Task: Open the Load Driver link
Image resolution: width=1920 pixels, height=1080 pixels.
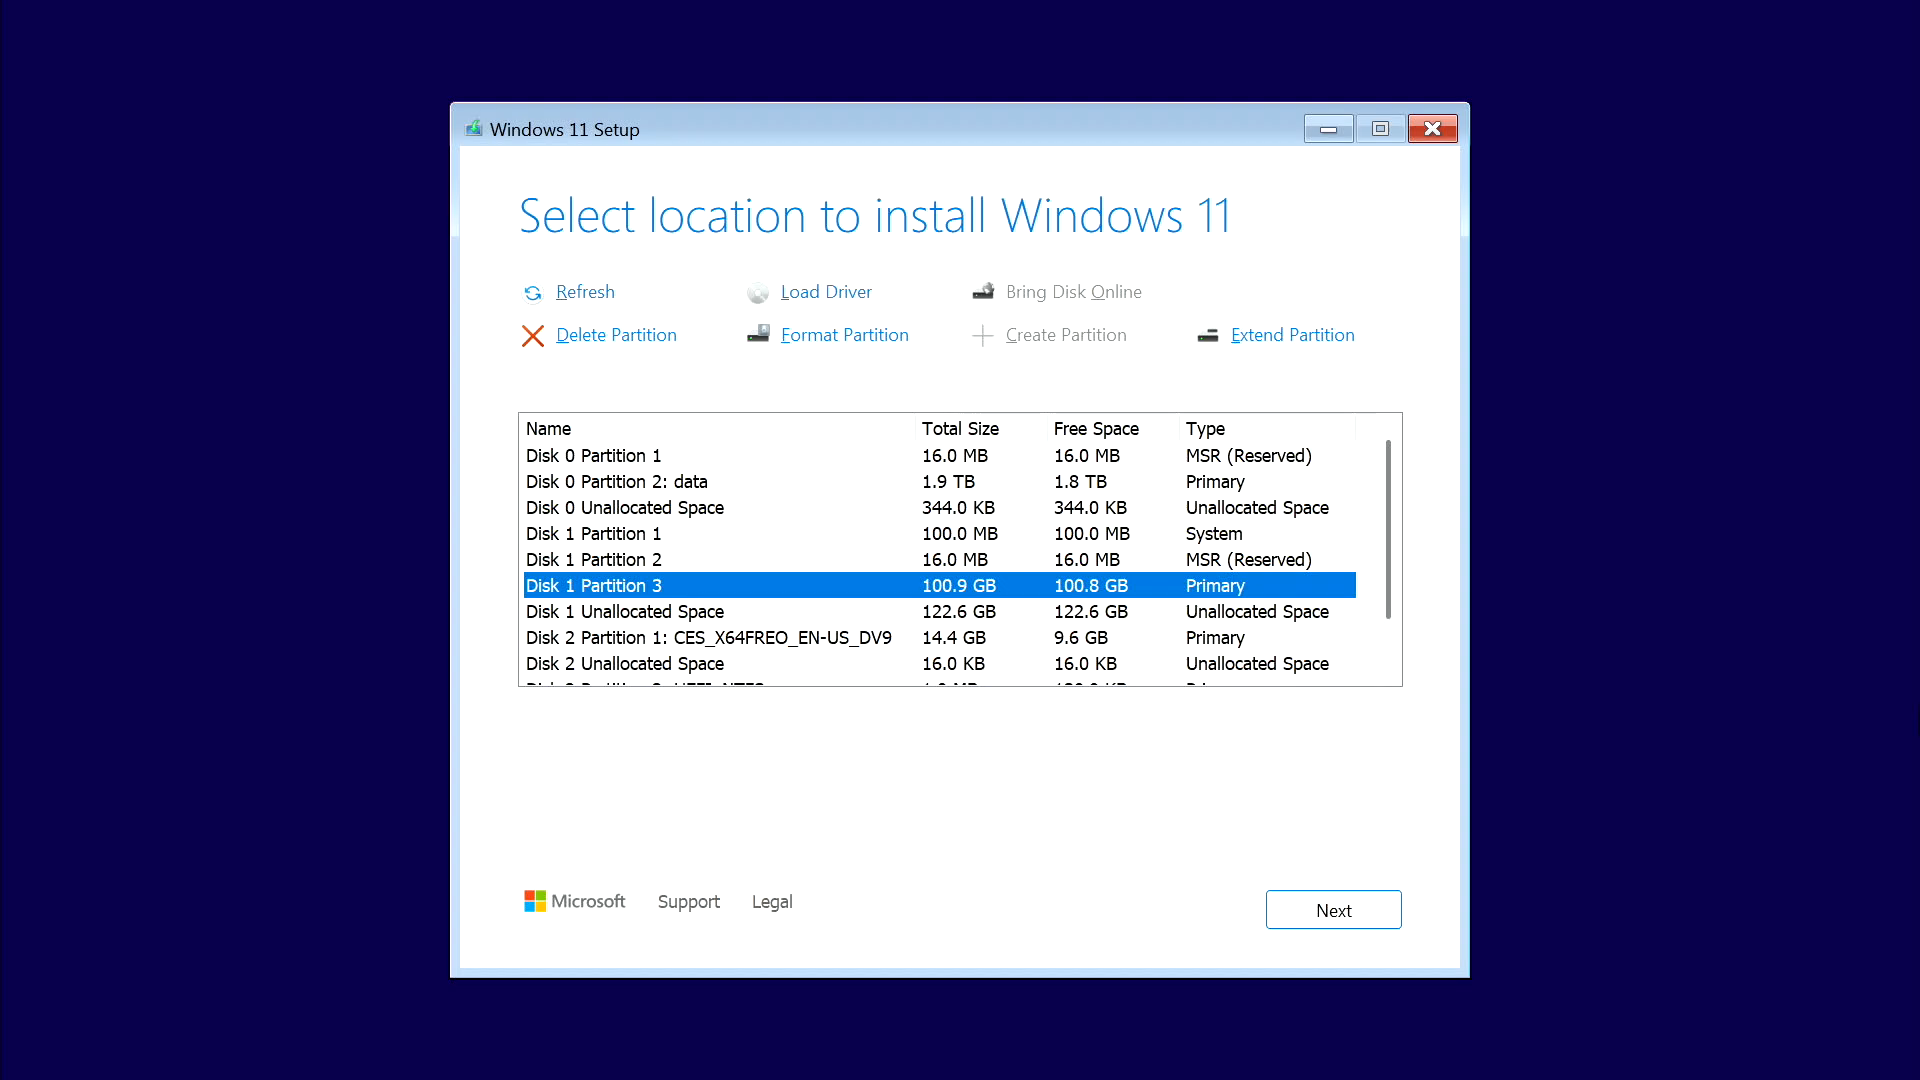Action: coord(826,292)
